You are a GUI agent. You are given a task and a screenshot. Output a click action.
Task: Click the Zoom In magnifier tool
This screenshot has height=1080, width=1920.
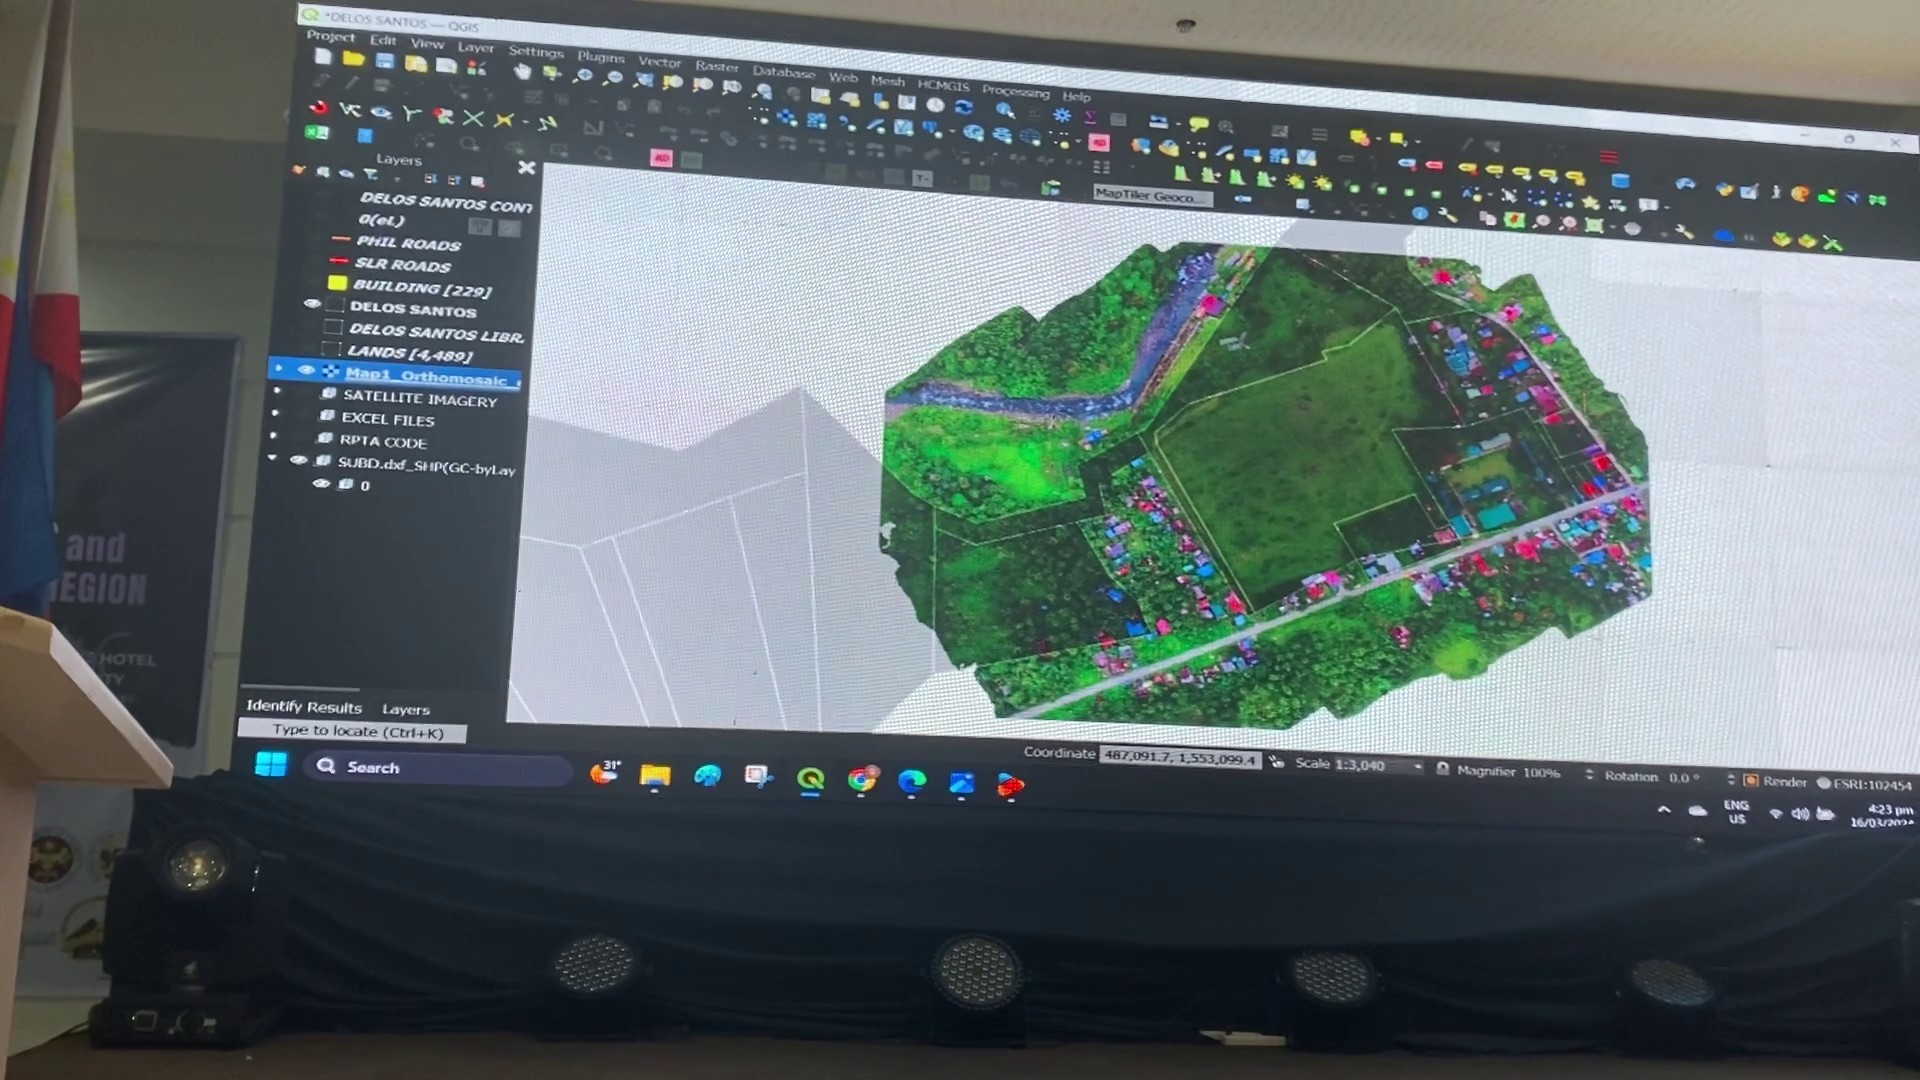[583, 76]
